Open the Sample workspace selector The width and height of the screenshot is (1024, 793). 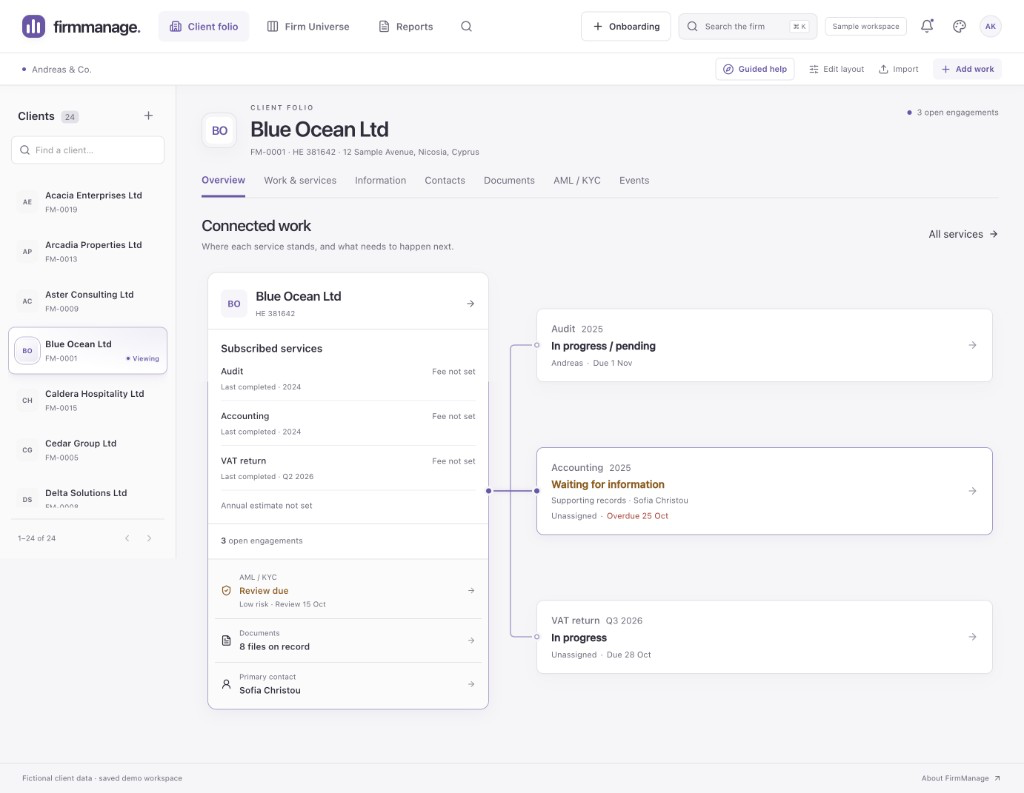(865, 27)
